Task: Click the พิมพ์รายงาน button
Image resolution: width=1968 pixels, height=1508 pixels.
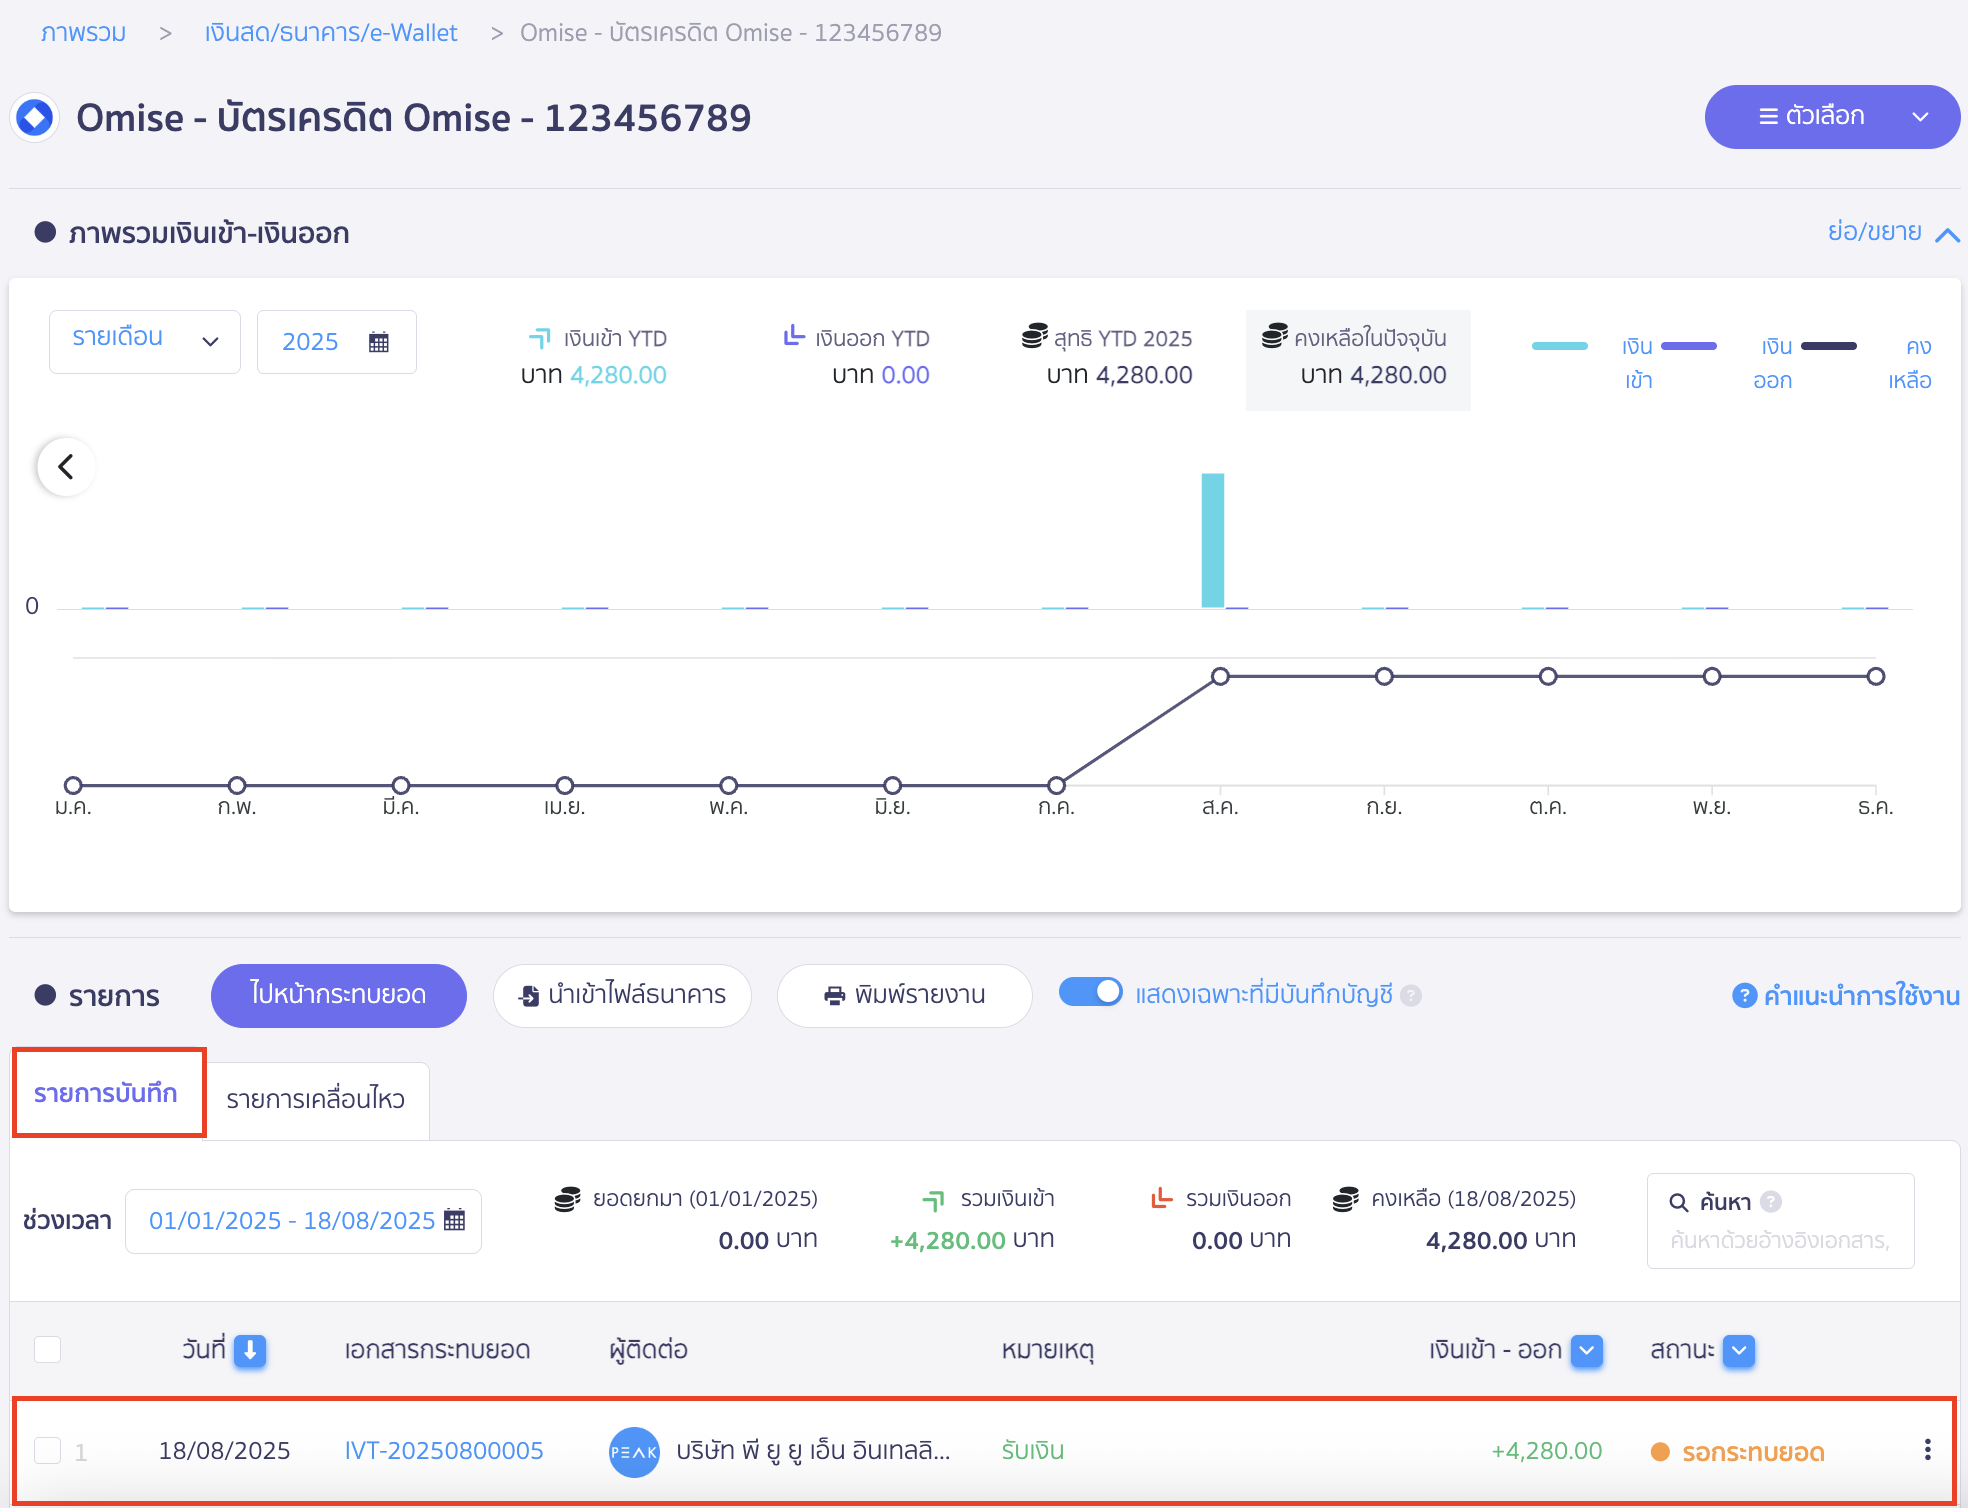Action: pos(905,995)
